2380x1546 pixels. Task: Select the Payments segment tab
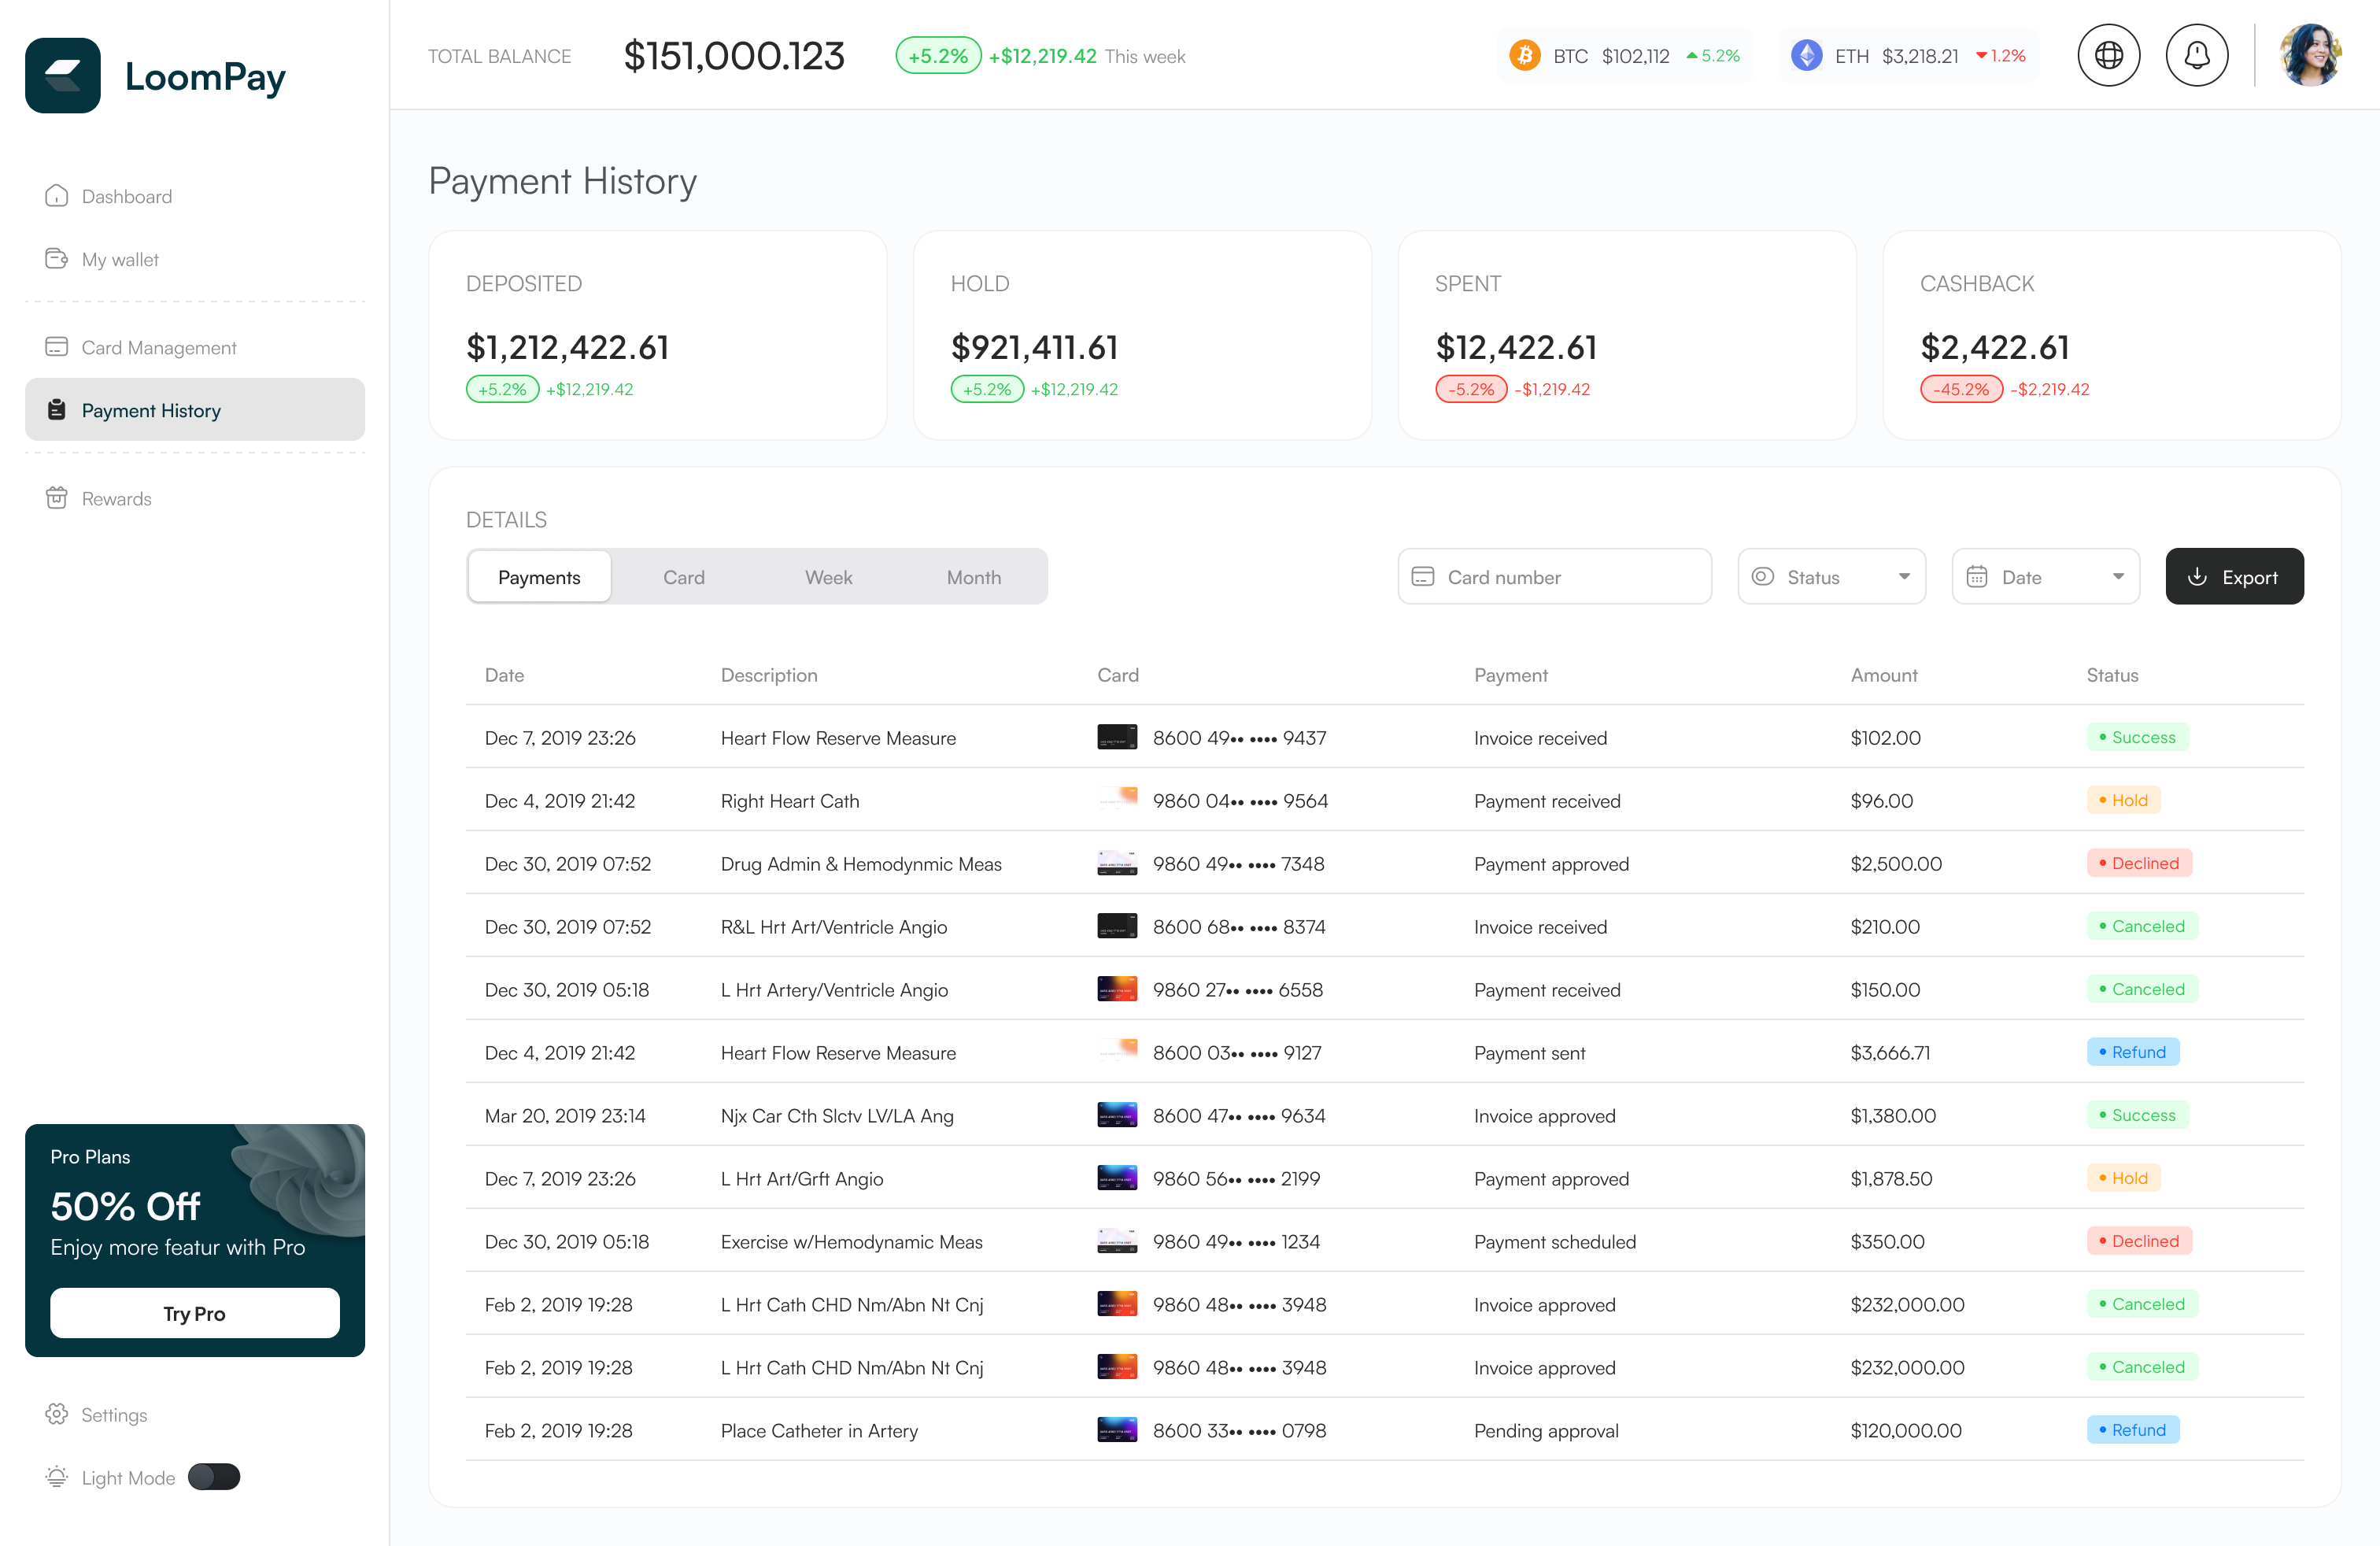tap(539, 577)
